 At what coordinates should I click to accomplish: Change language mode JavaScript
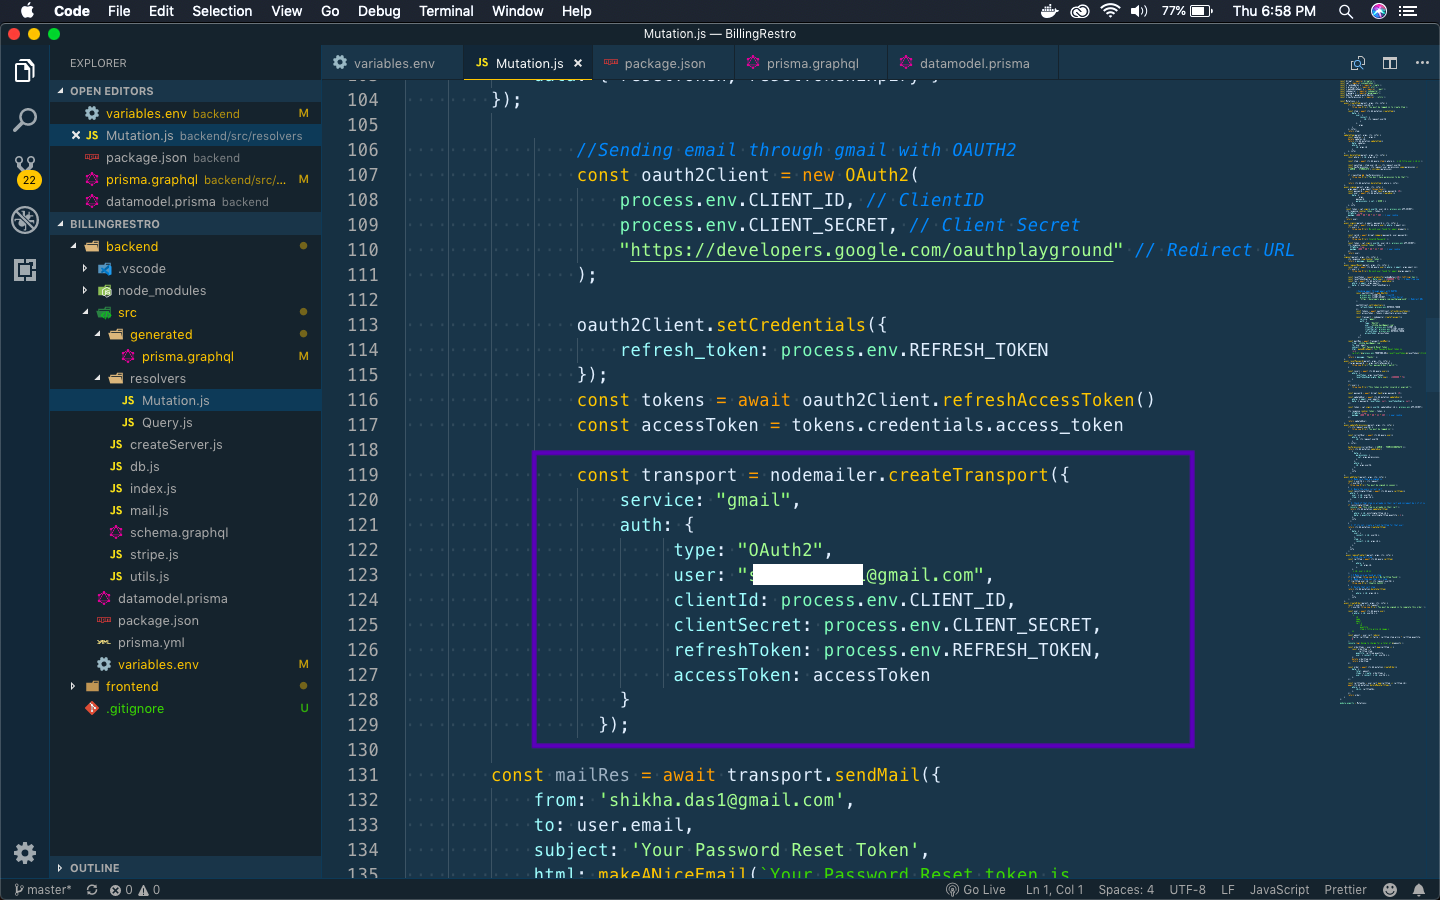click(x=1279, y=889)
